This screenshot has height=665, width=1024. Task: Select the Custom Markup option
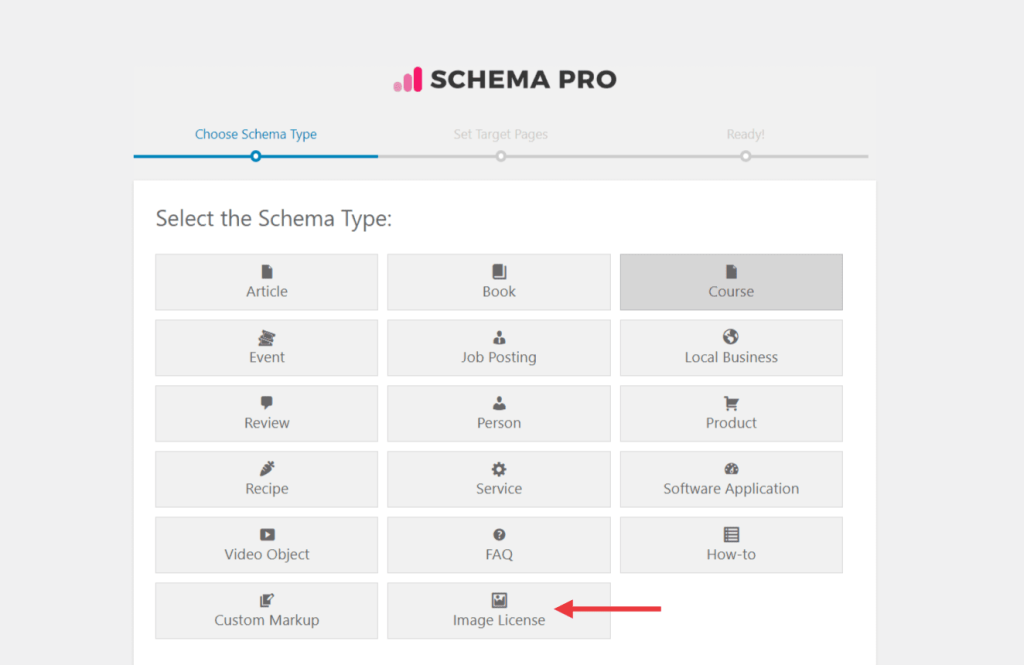[x=266, y=611]
